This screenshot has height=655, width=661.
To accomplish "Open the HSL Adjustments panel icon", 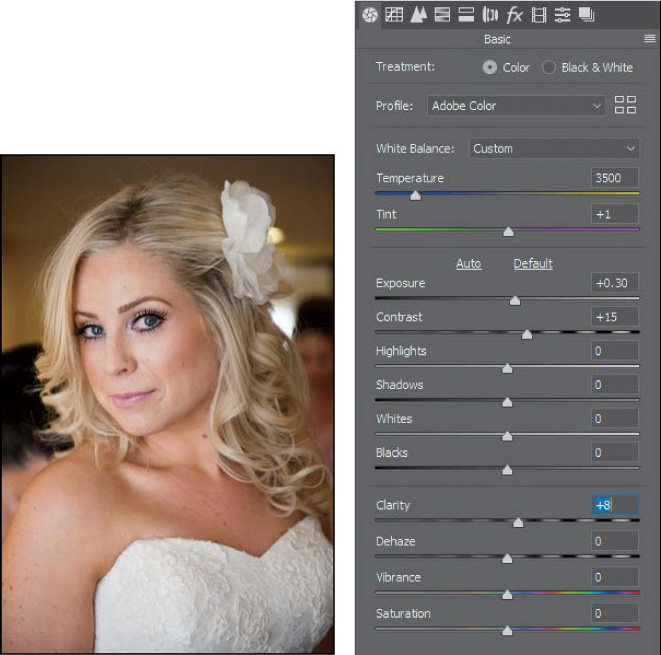I will click(442, 15).
